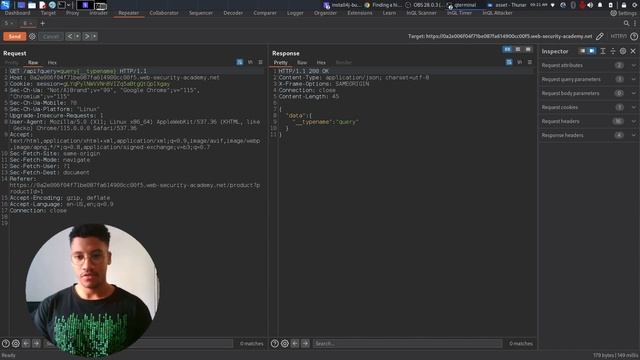Switch to asset - Thunar taskbar window
Viewport: 640px width, 360px height.
click(x=507, y=5)
